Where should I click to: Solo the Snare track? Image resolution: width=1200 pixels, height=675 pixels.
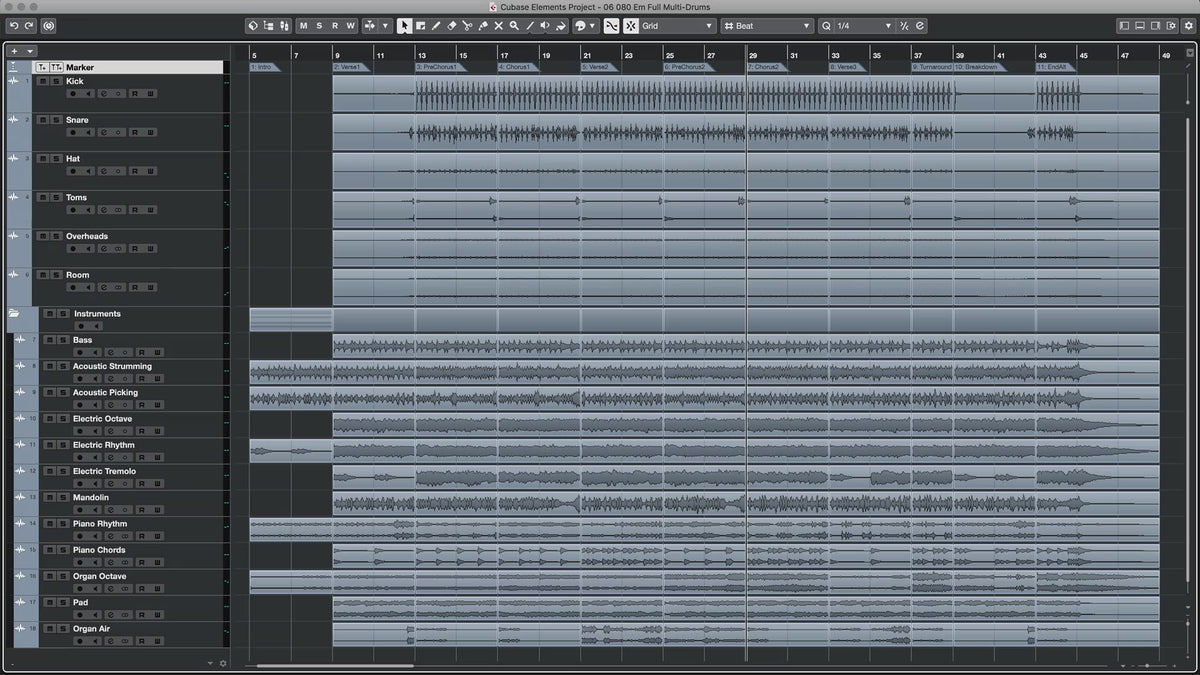point(55,120)
